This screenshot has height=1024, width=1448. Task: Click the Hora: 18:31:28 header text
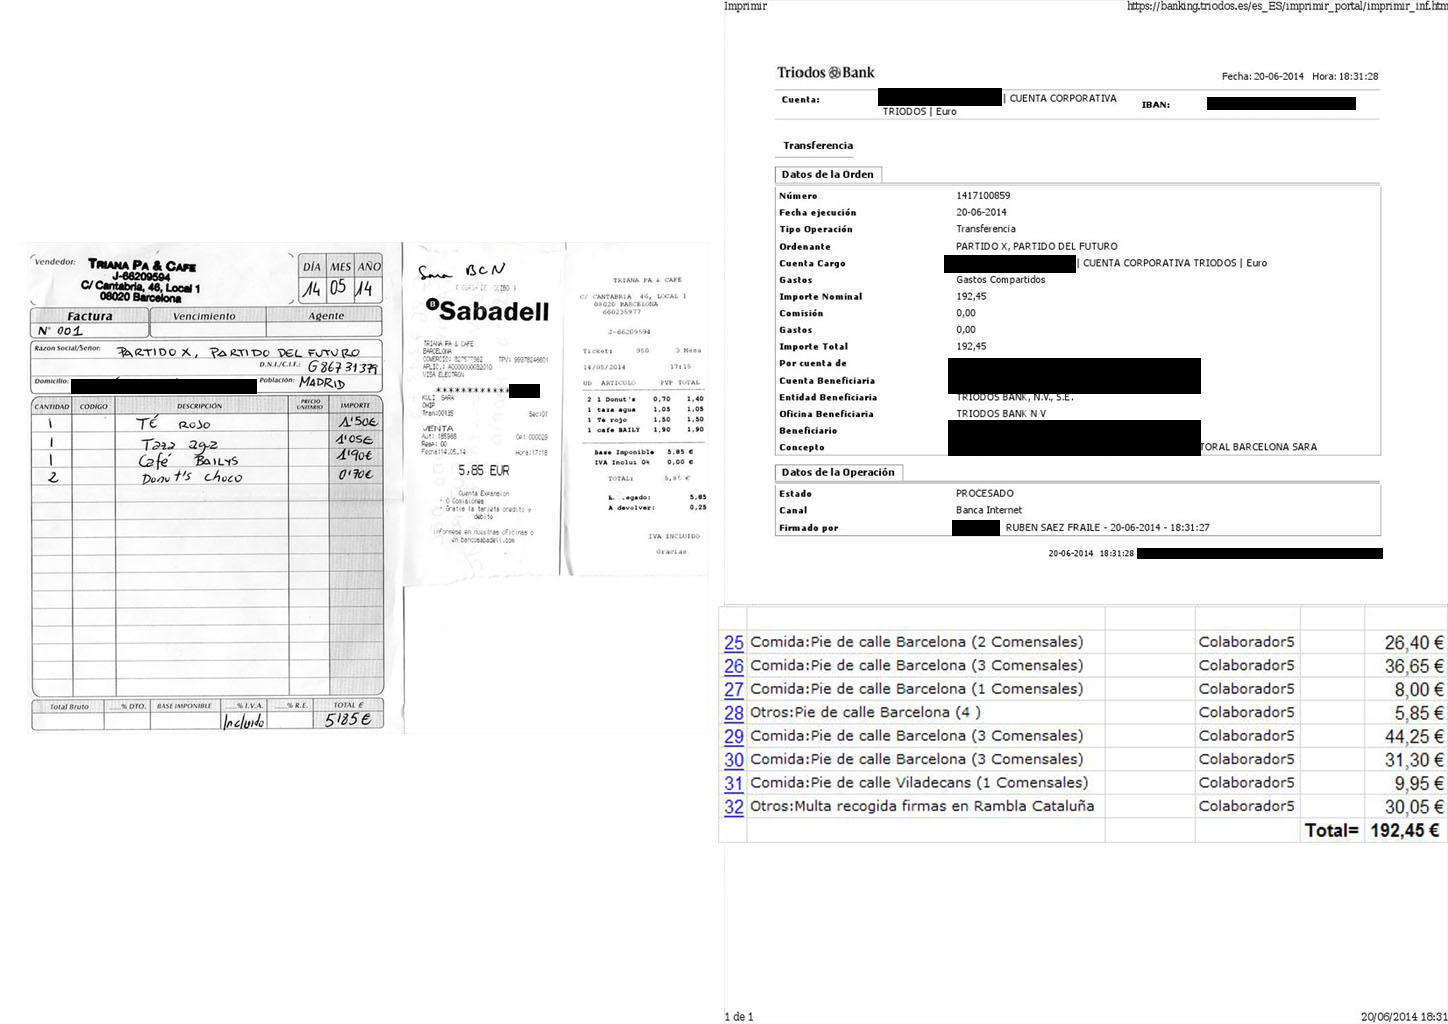(x=1345, y=76)
